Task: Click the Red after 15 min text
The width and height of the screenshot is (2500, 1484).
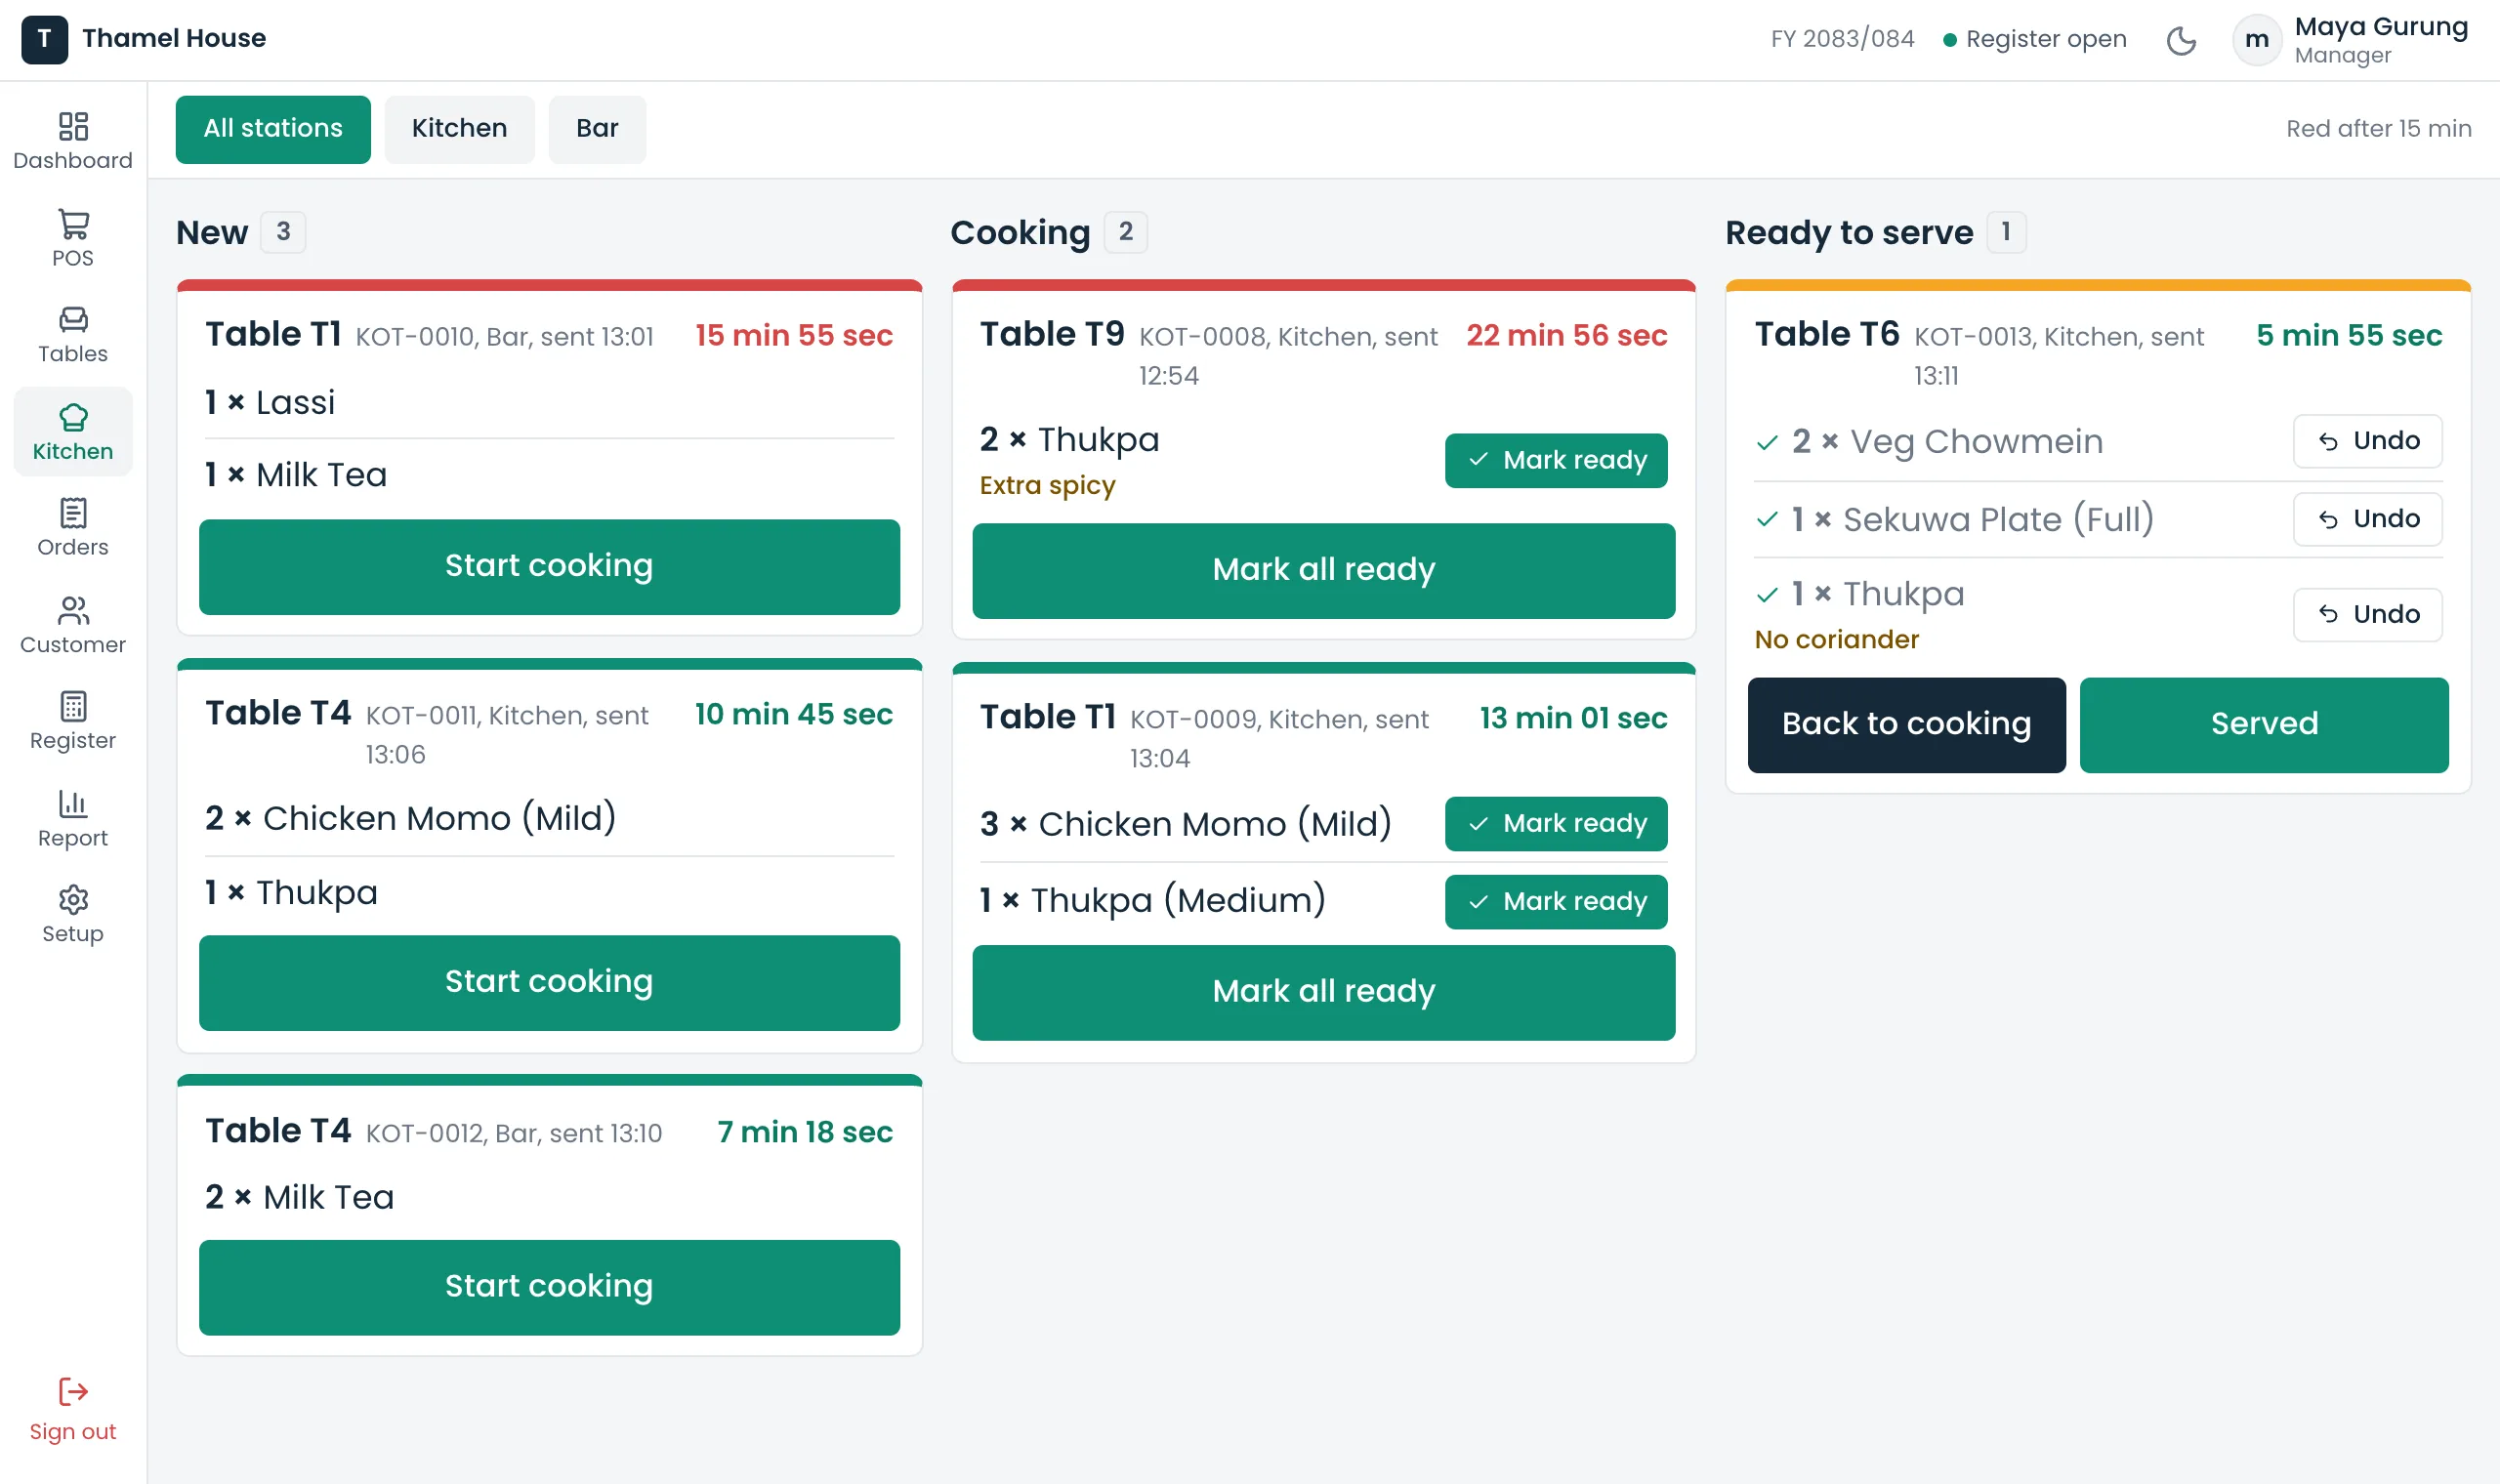Action: [2378, 129]
